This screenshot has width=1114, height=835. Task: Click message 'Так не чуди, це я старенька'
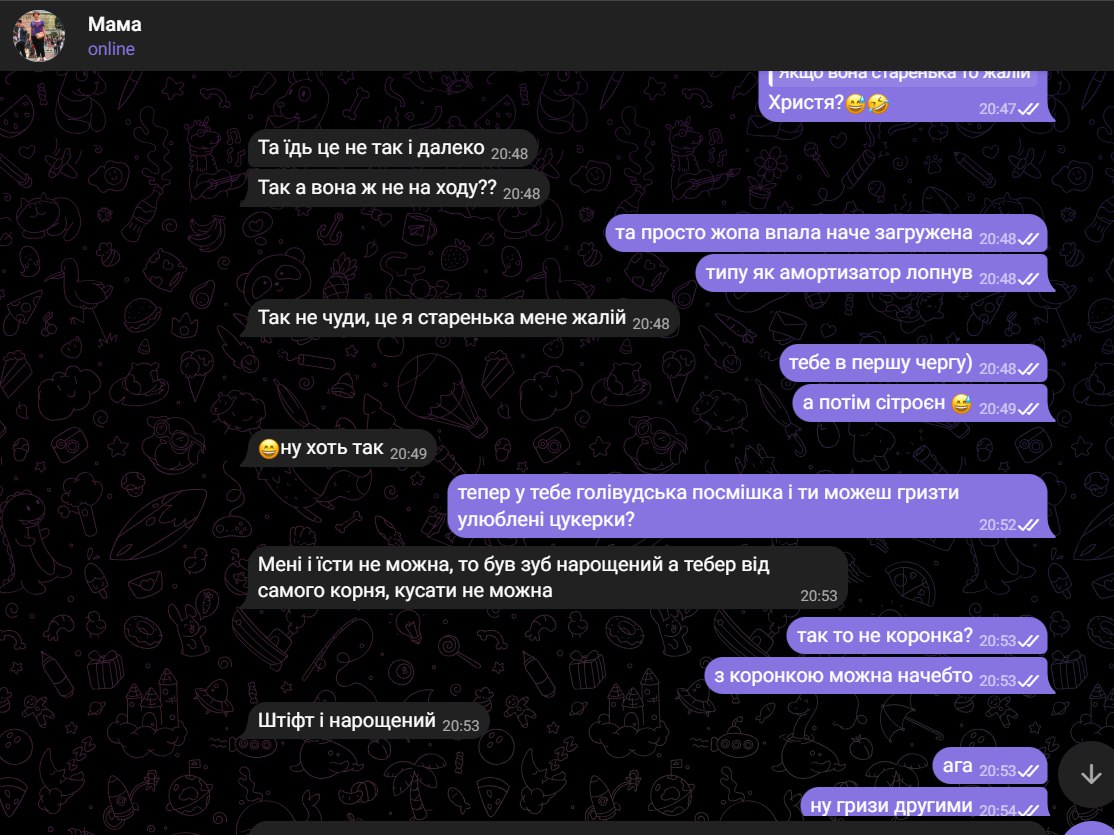tap(463, 318)
